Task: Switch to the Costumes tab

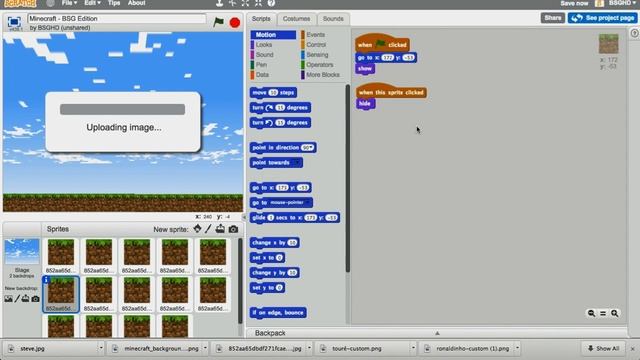Action: click(296, 19)
